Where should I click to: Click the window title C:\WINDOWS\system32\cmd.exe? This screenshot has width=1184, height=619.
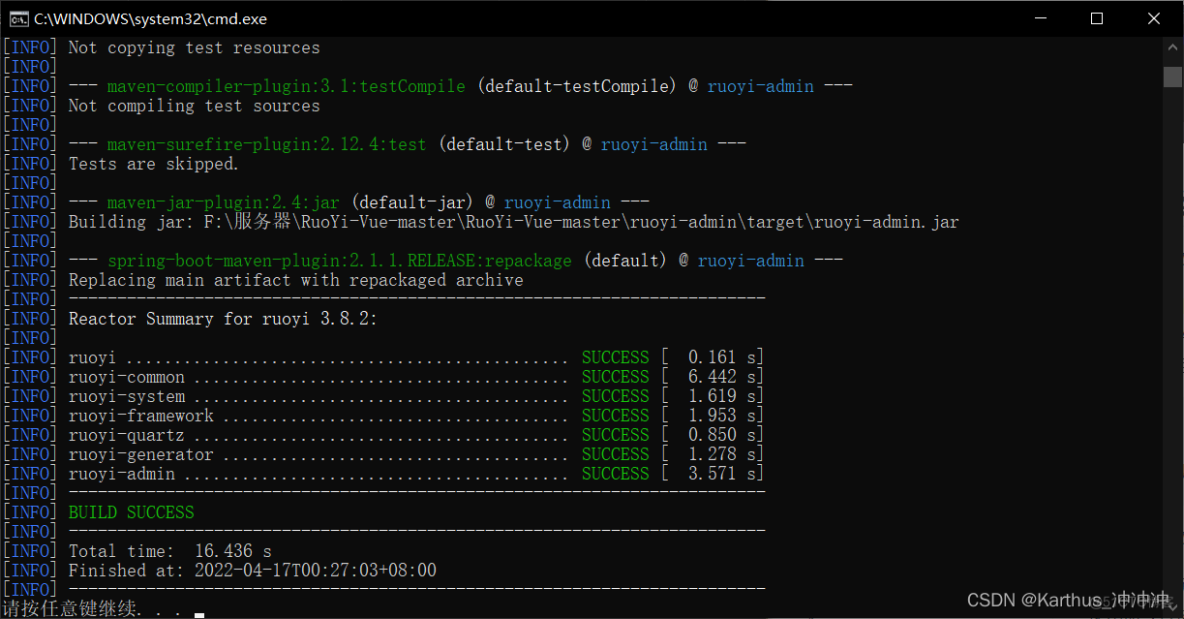150,19
